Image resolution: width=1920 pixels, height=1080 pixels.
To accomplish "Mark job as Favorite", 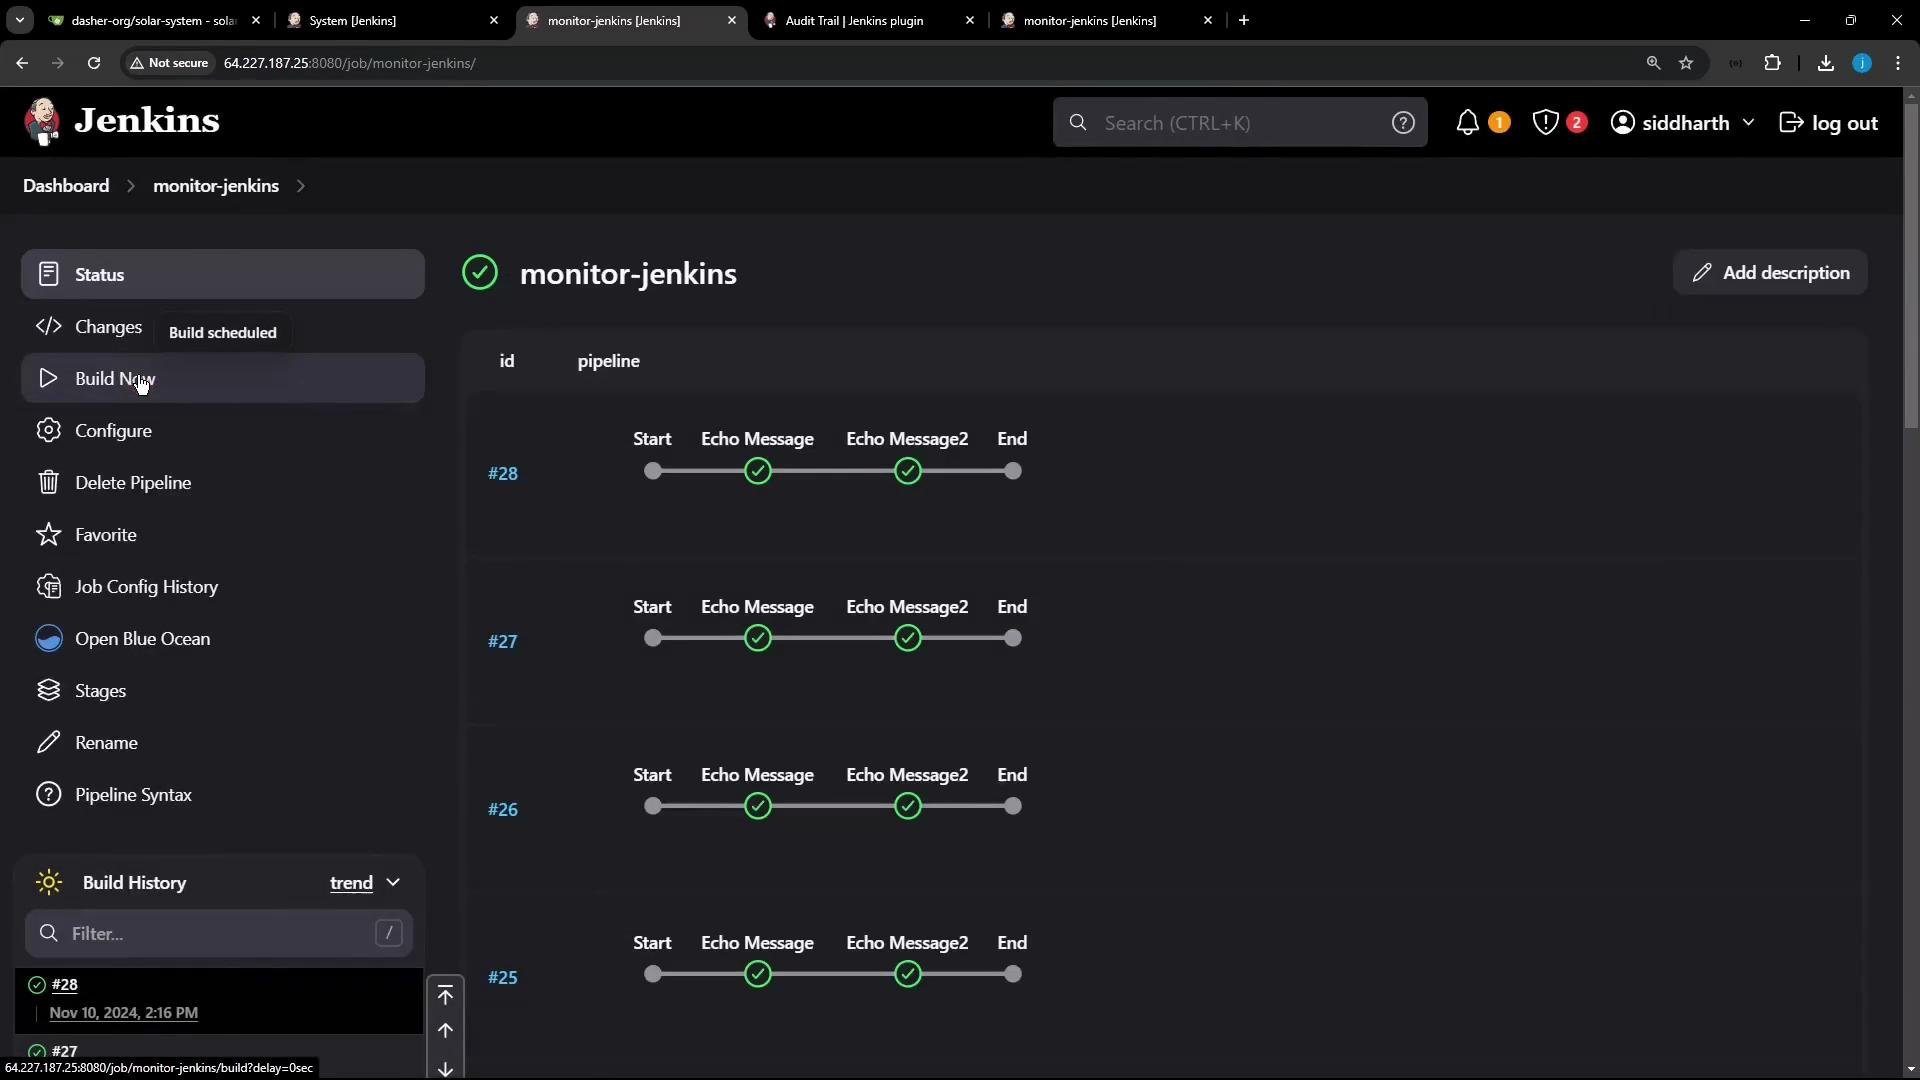I will coord(223,534).
